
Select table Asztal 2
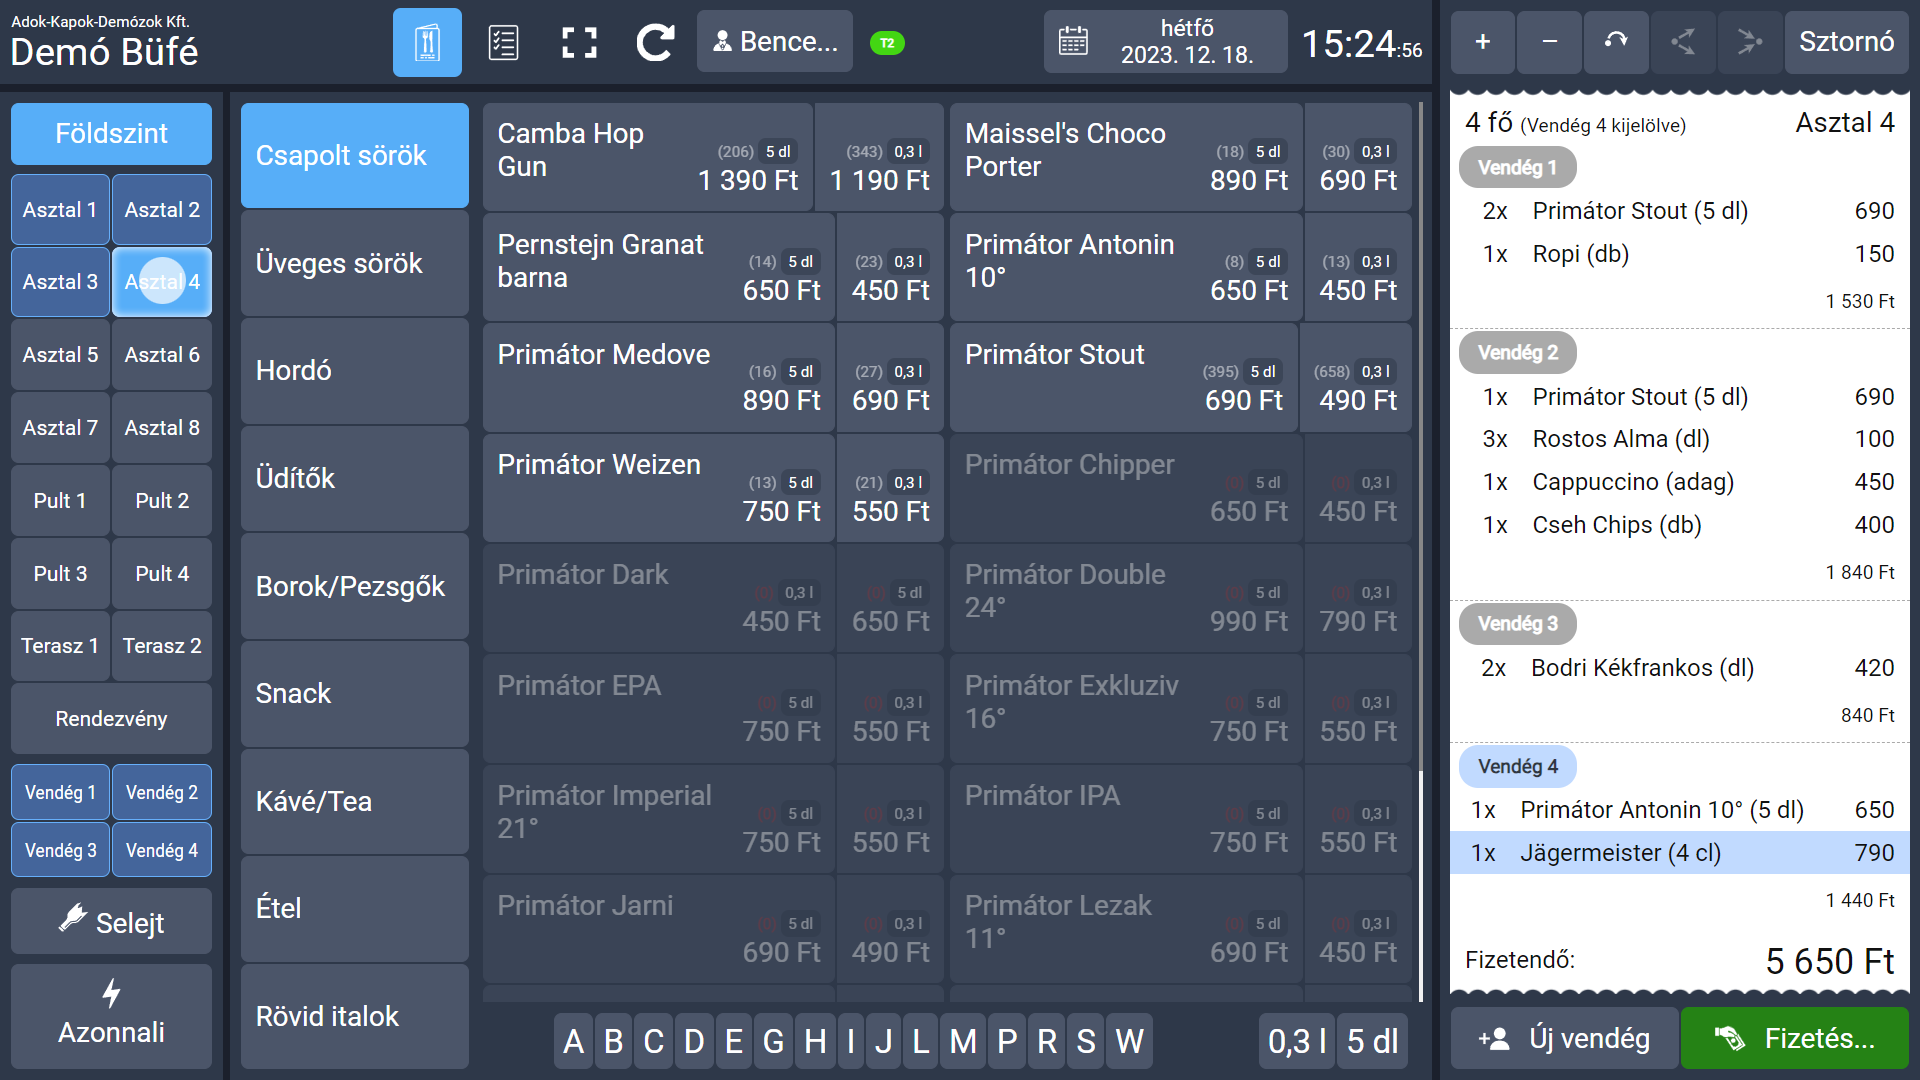pyautogui.click(x=162, y=210)
